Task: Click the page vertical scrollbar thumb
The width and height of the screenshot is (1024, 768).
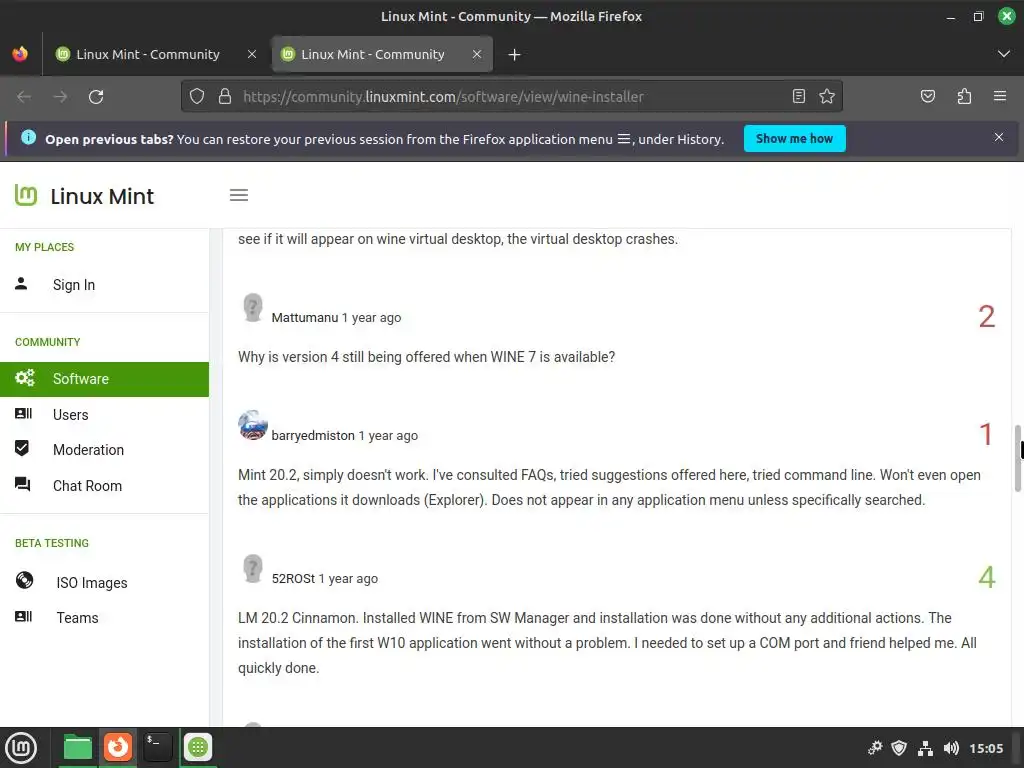Action: pos(1017,458)
